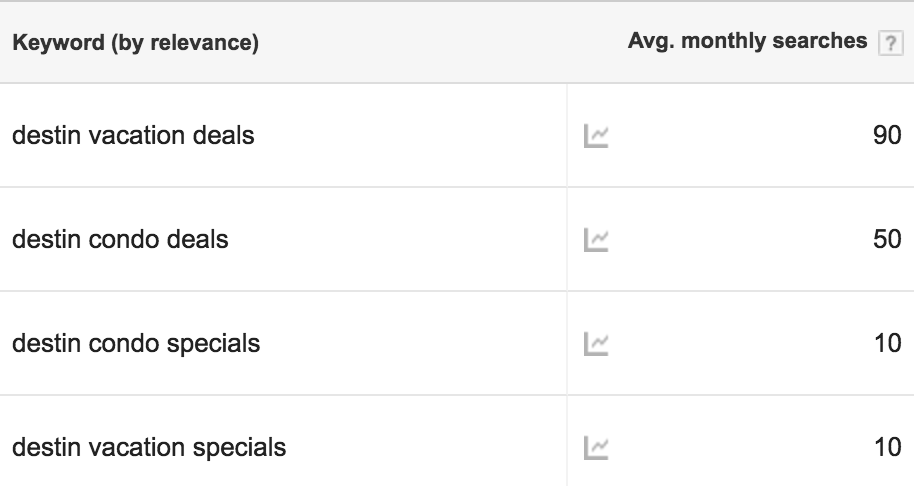Click the 10 value for destin vacation specials
The image size is (914, 486).
pyautogui.click(x=888, y=448)
